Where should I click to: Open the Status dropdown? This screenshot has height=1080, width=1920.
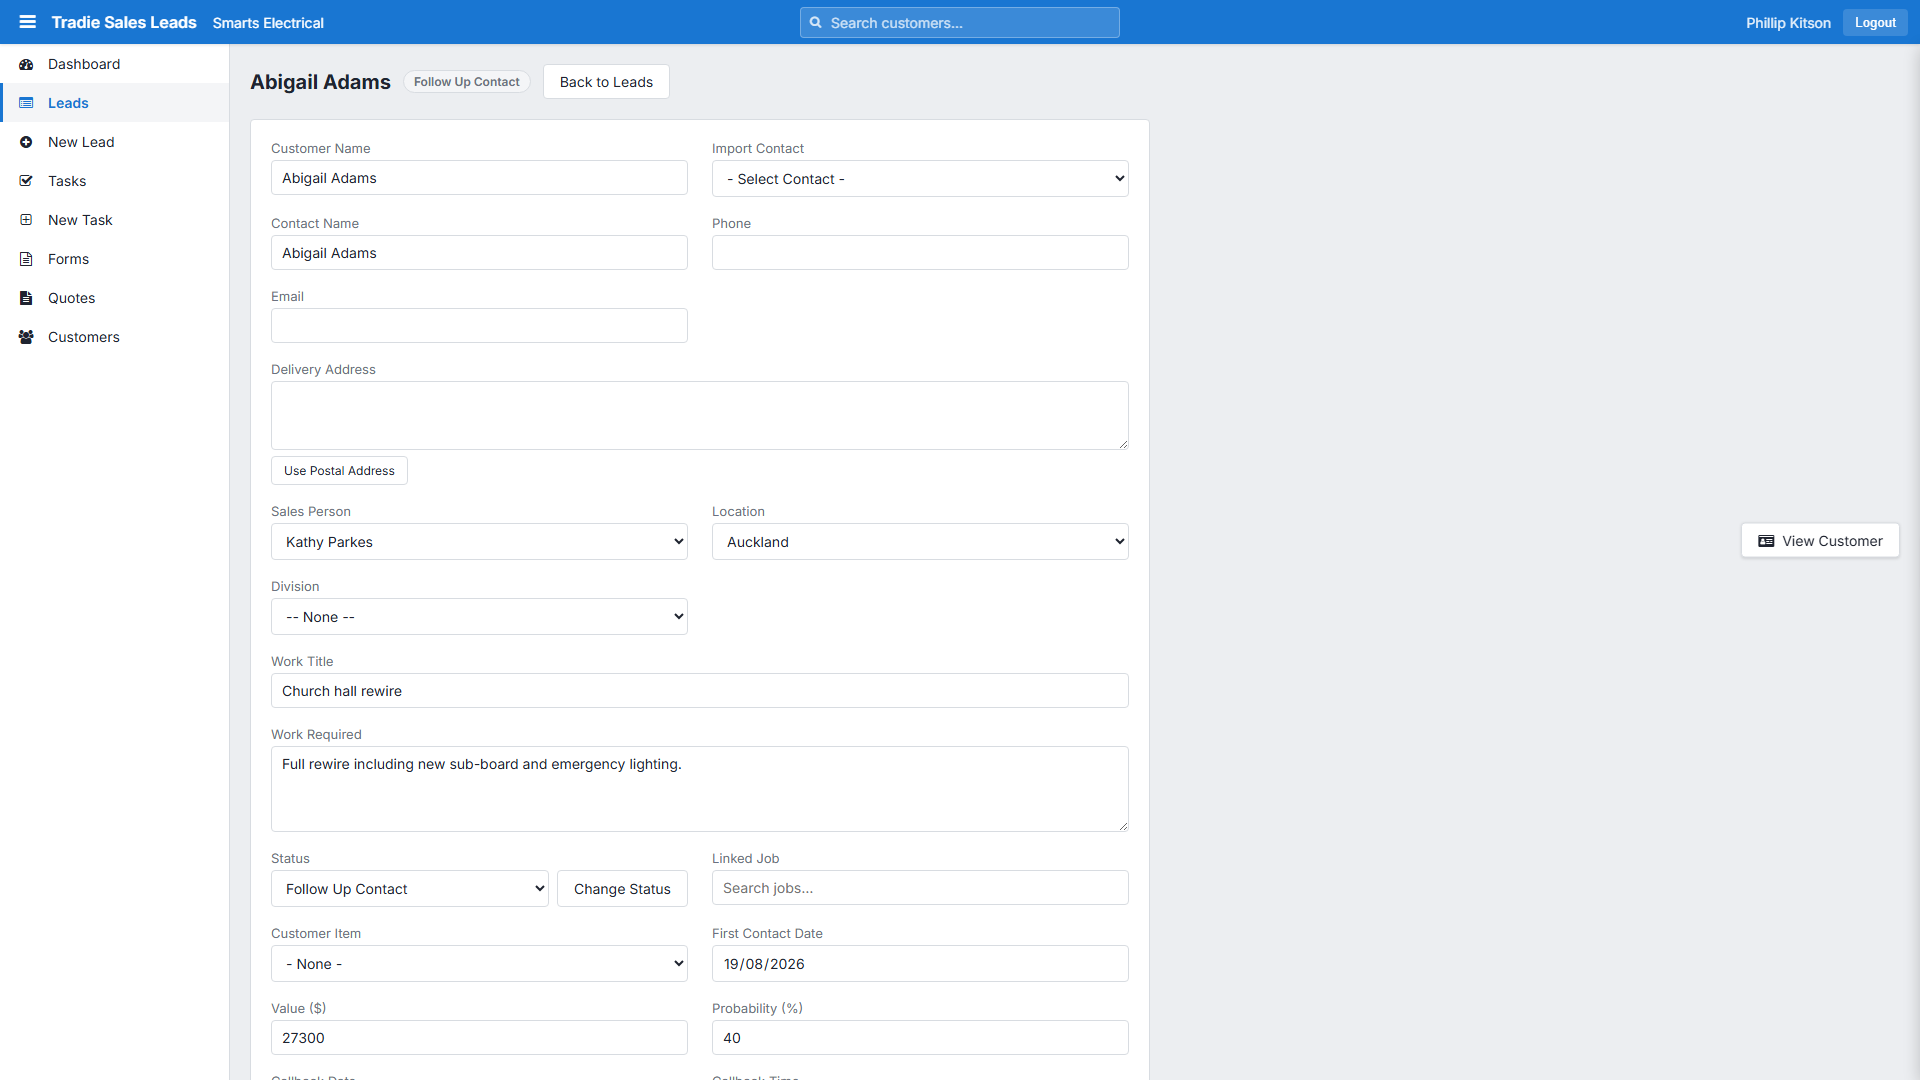point(410,889)
